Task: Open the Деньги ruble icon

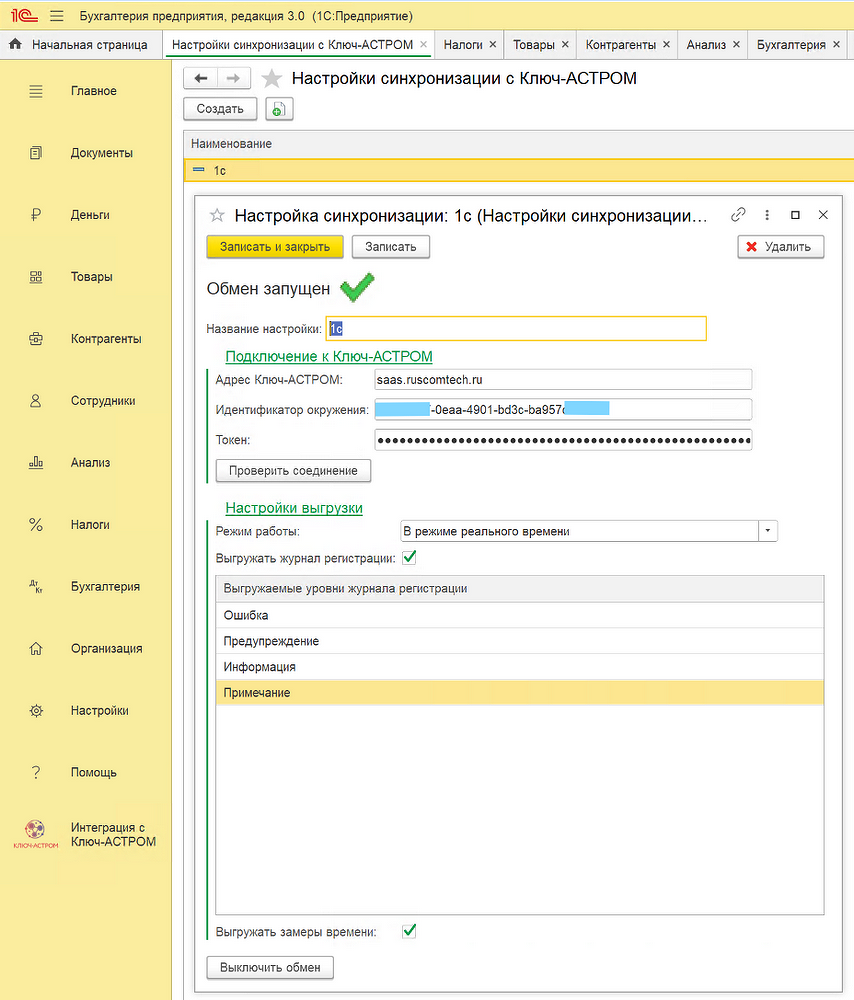Action: tap(36, 215)
